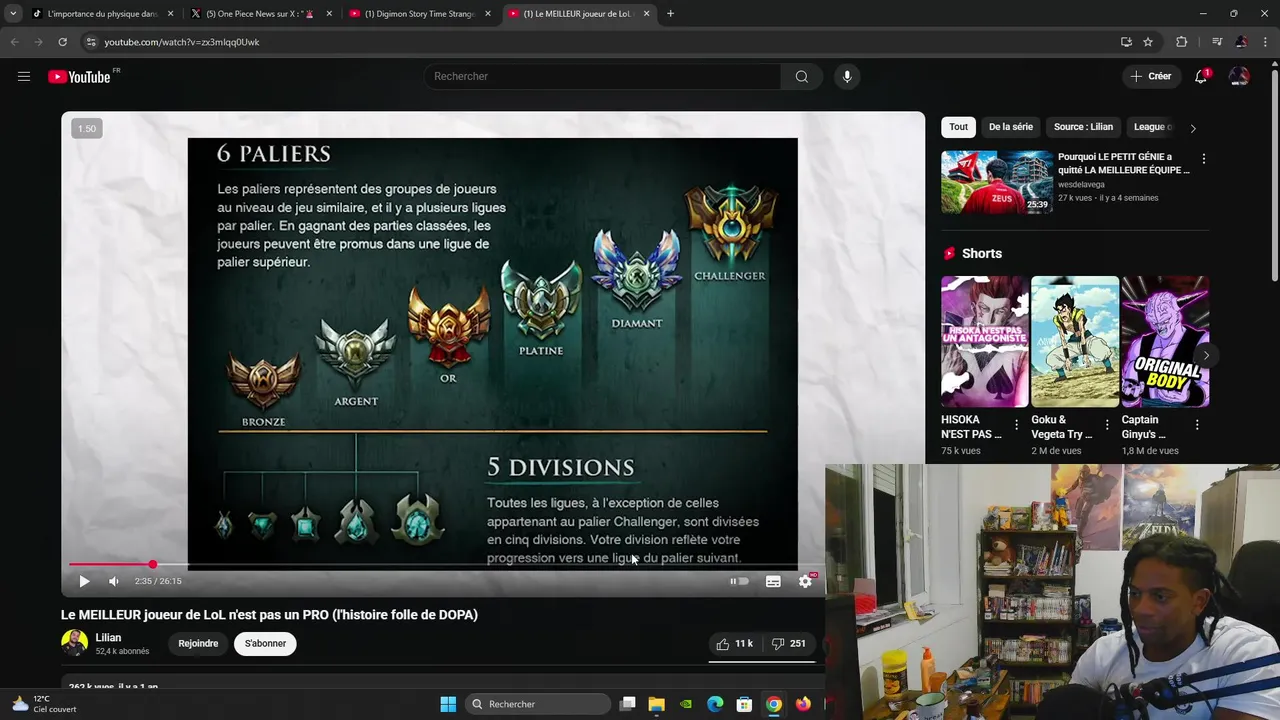Open the more options menu for the PETIT GÉNIE video
The width and height of the screenshot is (1280, 720).
click(x=1203, y=159)
